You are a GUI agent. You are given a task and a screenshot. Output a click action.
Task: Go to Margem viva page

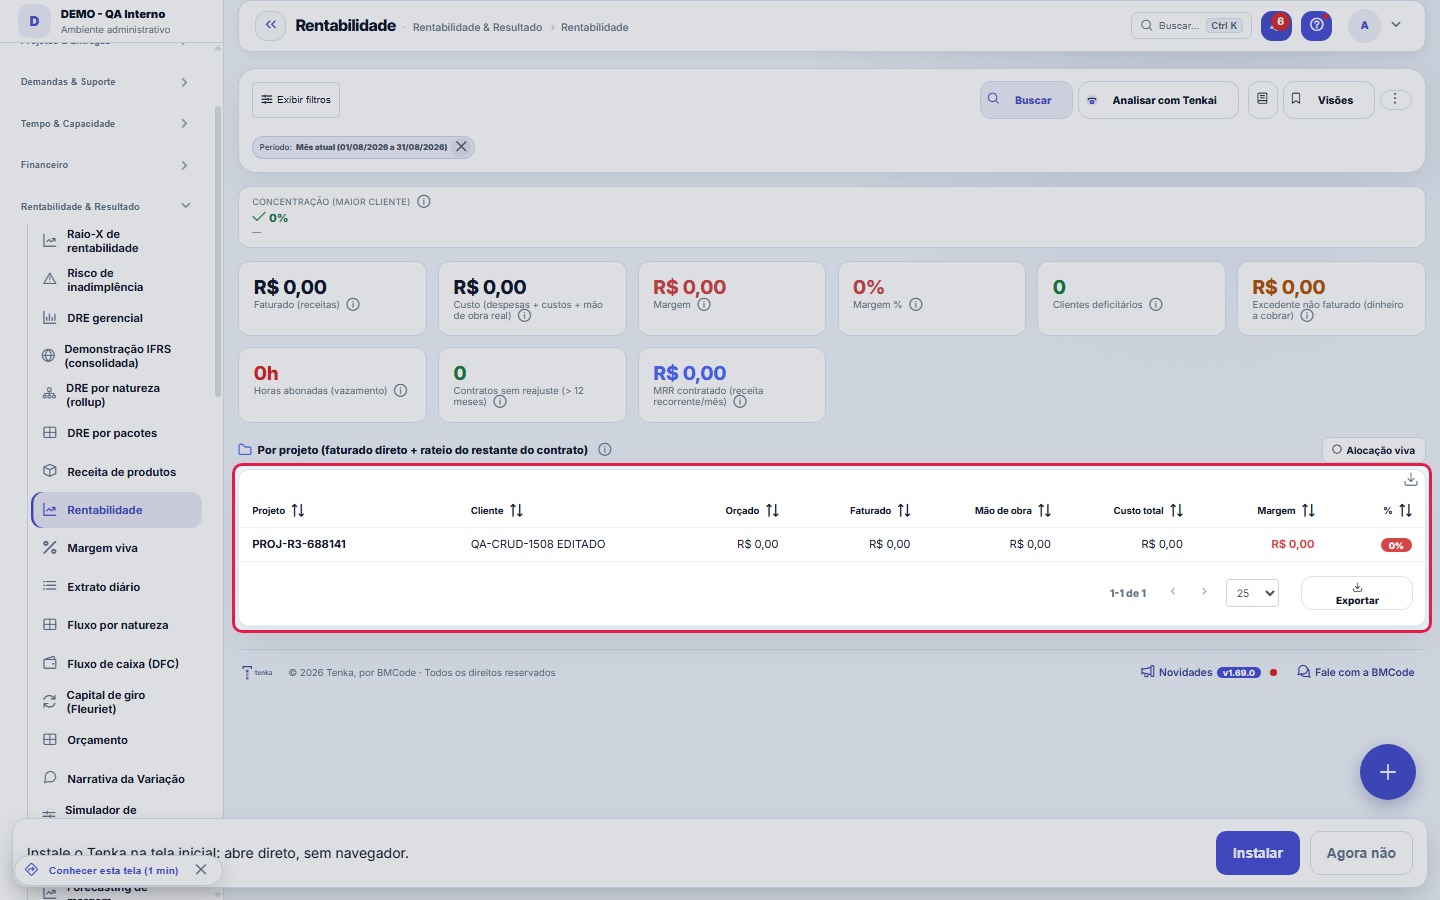click(x=116, y=548)
